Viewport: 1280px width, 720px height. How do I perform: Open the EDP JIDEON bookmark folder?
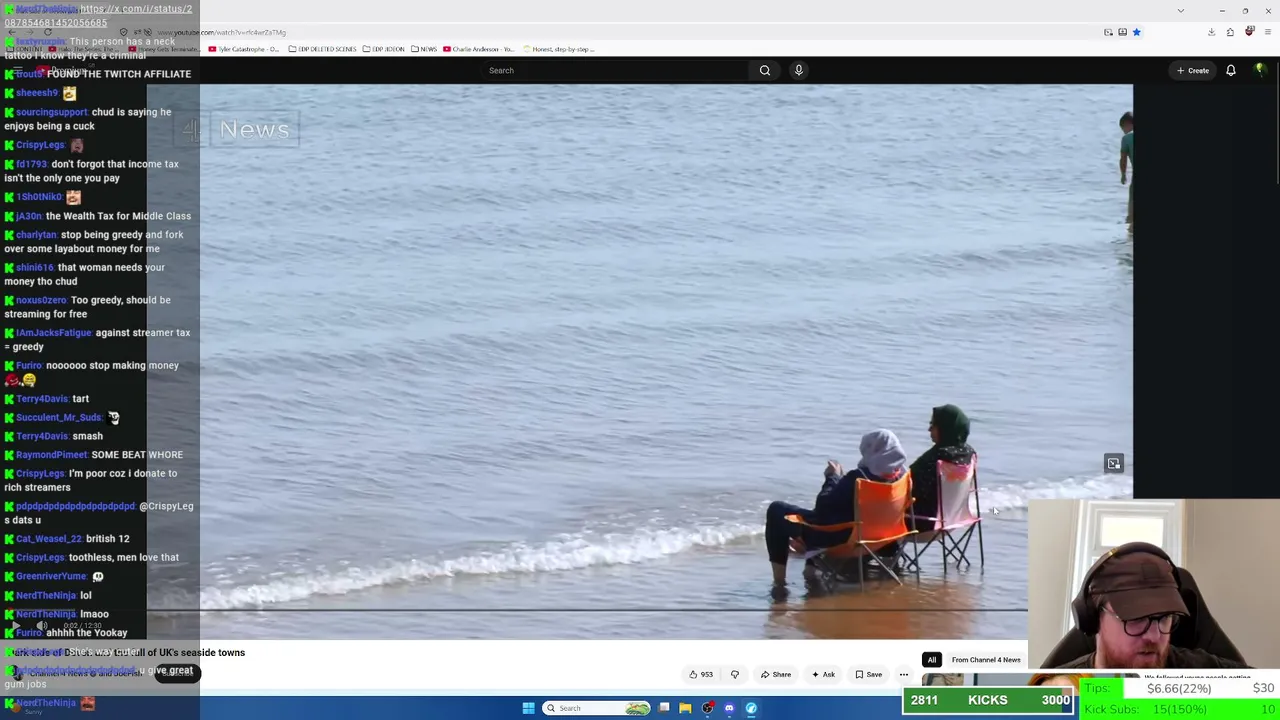coord(385,49)
